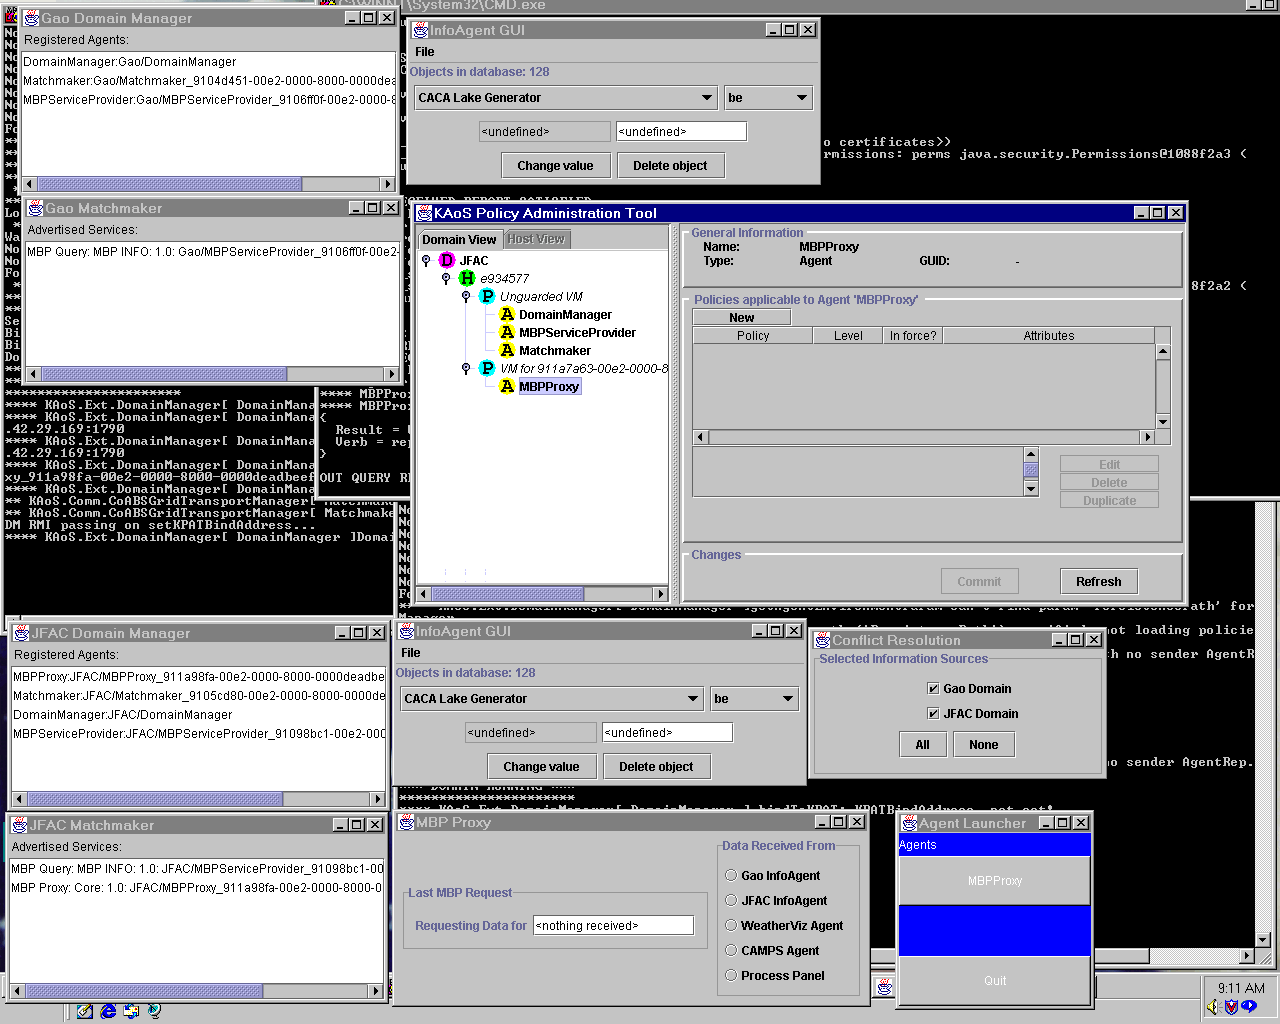
Task: Collapse the VM for 911a7a63 tree node
Action: 466,369
